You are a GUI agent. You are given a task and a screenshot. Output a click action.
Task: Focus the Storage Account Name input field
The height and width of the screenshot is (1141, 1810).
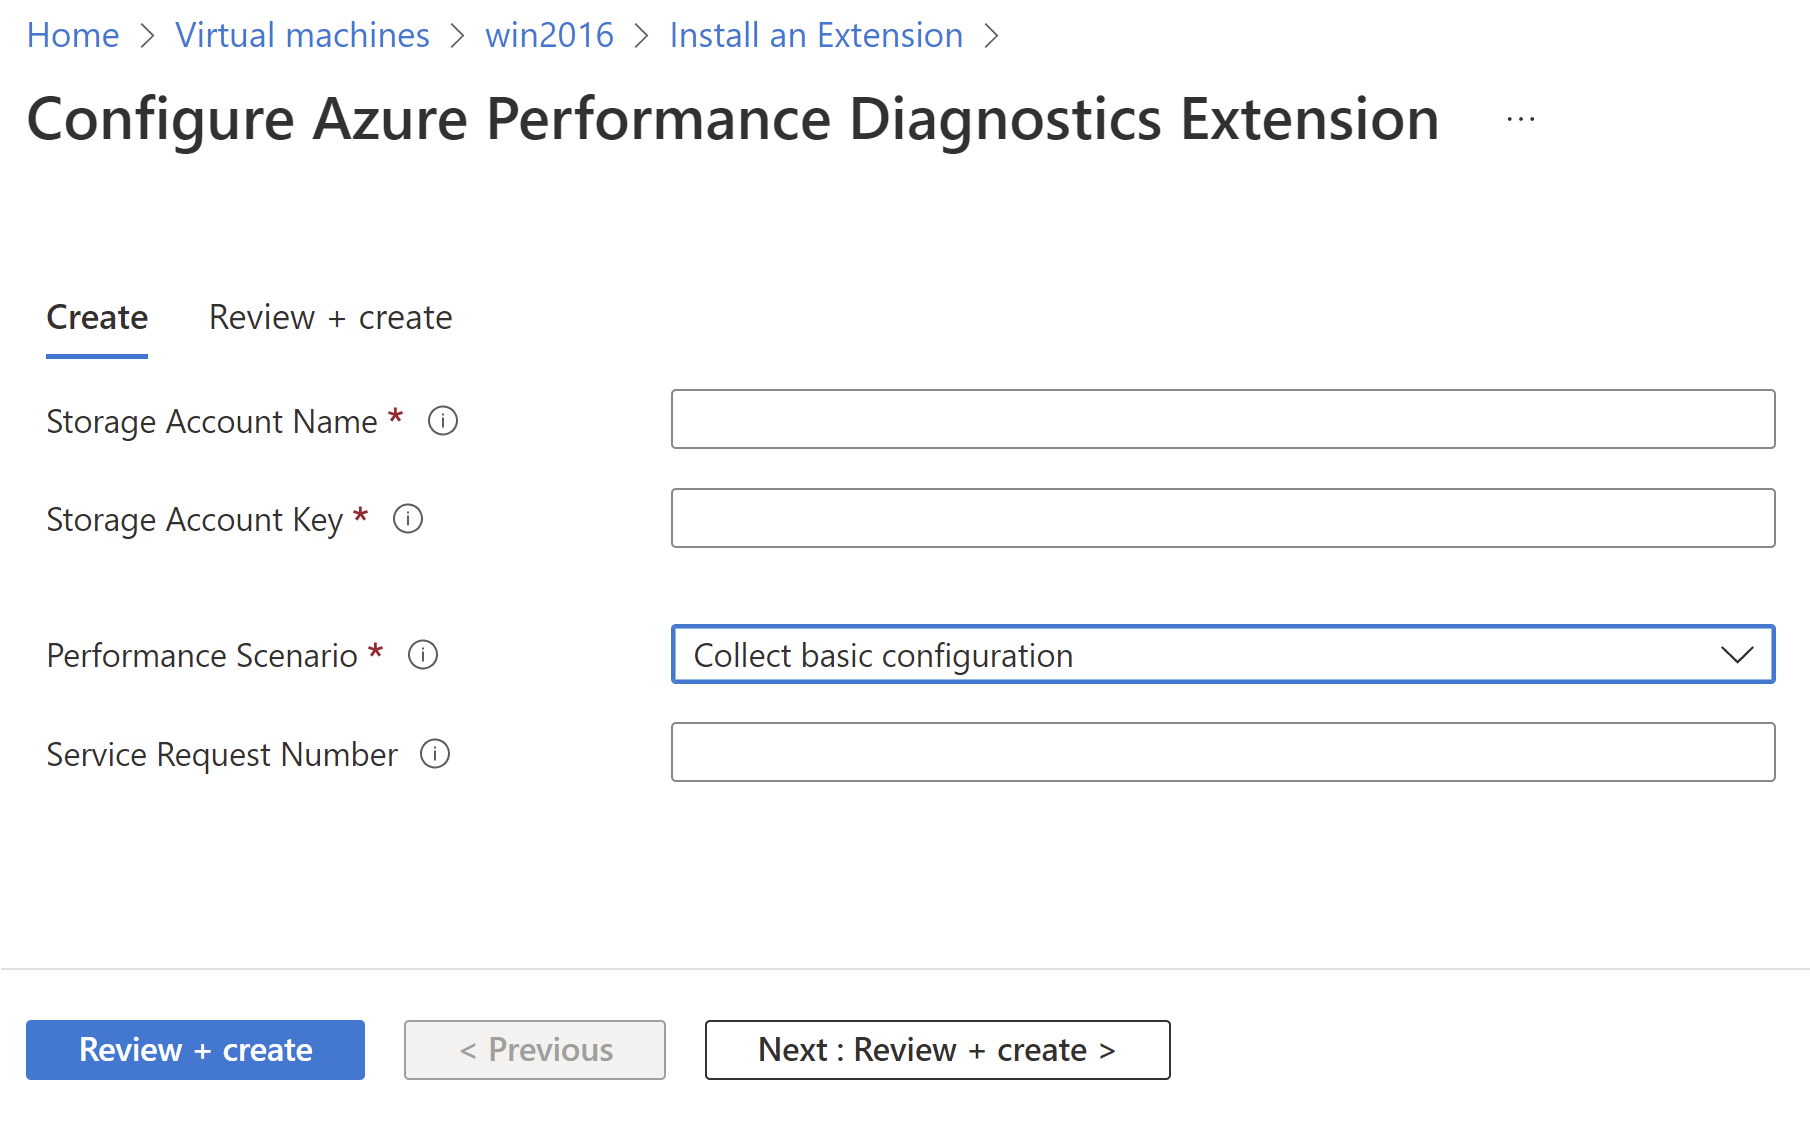[1223, 419]
